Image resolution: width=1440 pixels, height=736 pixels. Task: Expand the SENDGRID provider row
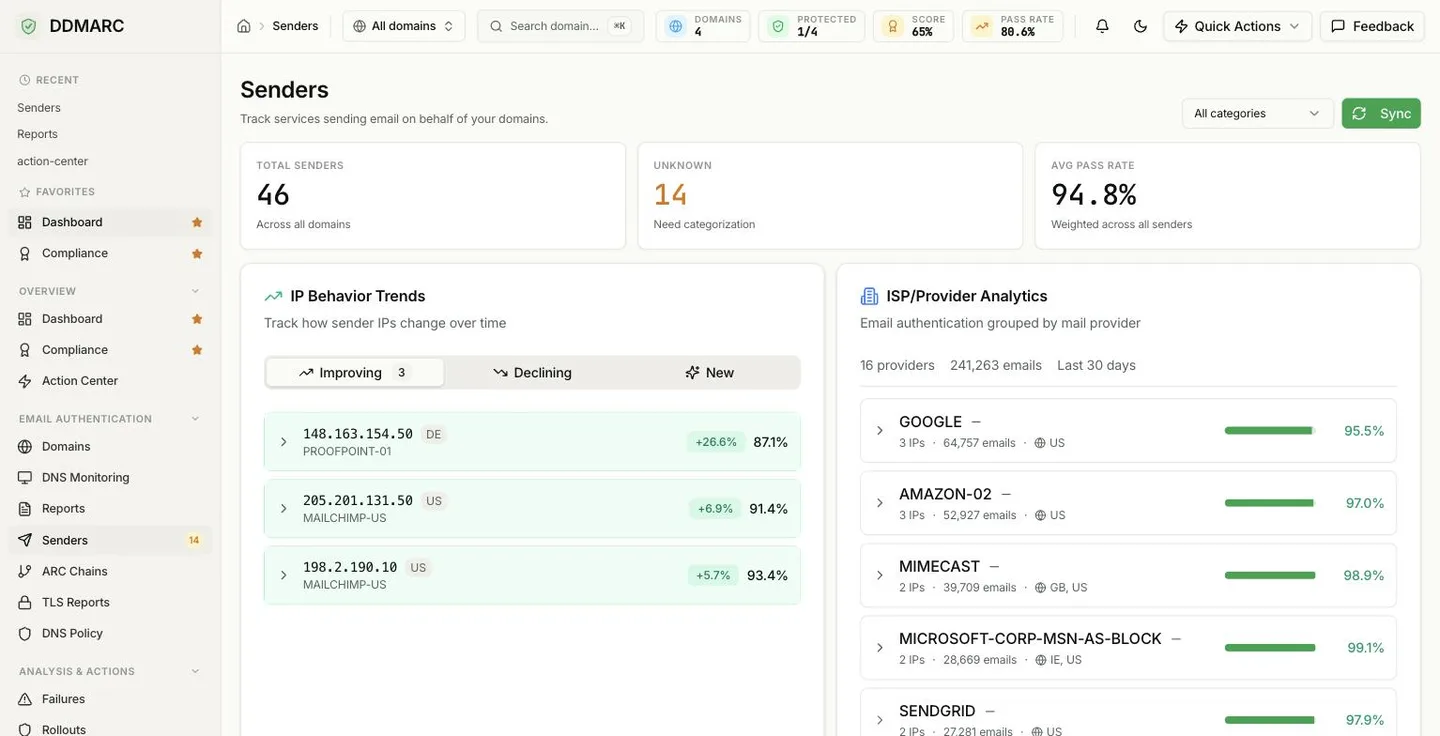[x=880, y=720]
